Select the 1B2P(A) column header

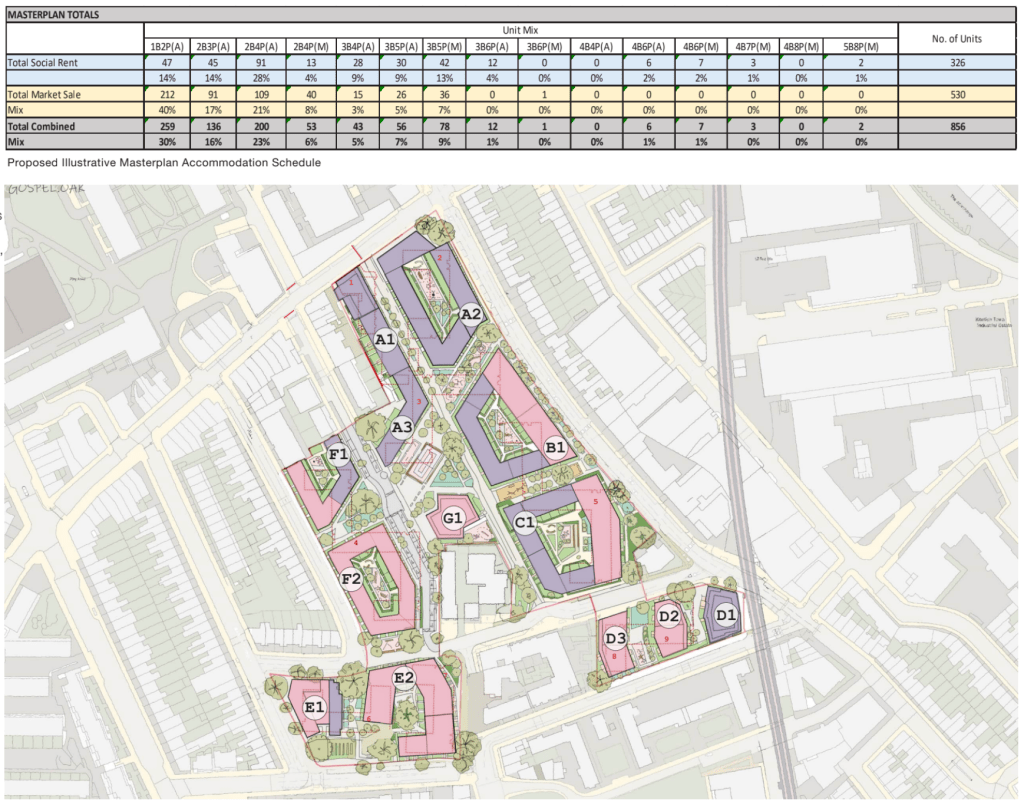164,47
